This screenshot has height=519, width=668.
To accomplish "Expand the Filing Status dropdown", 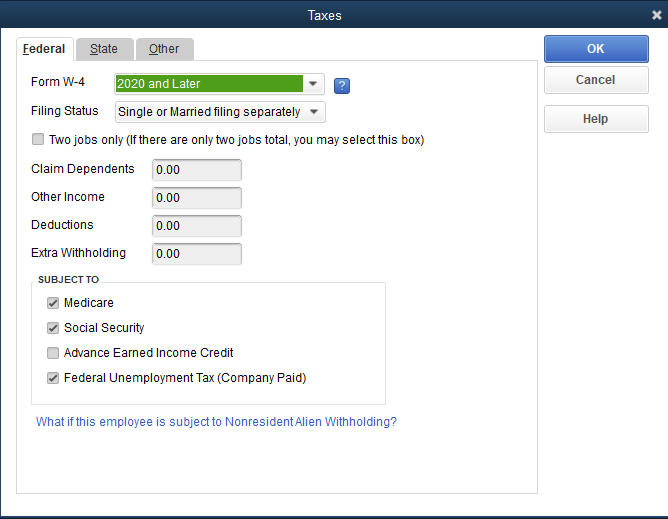I will pyautogui.click(x=315, y=112).
